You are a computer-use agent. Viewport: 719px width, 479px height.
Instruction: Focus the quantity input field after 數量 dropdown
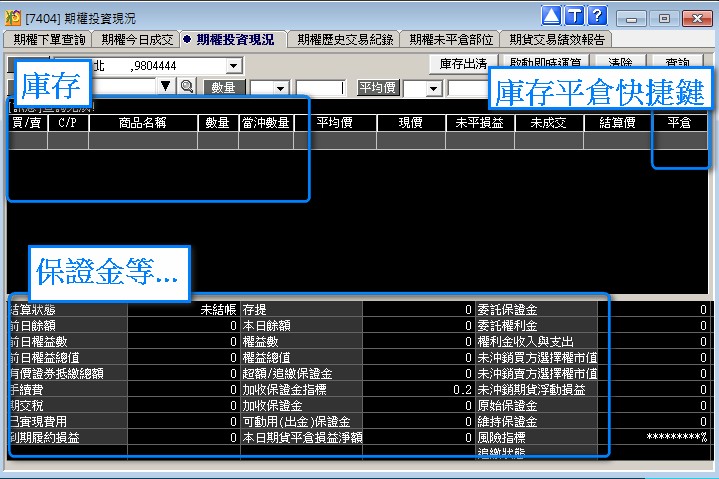[321, 88]
